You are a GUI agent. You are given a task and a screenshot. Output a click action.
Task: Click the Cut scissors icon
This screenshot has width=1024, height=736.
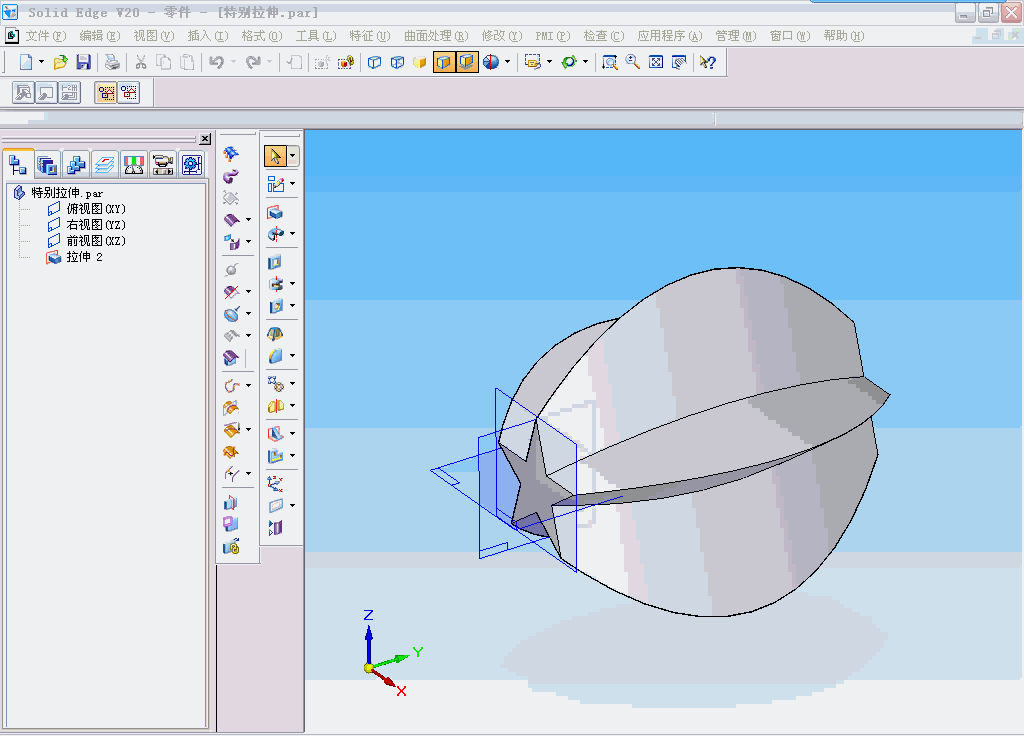click(141, 62)
